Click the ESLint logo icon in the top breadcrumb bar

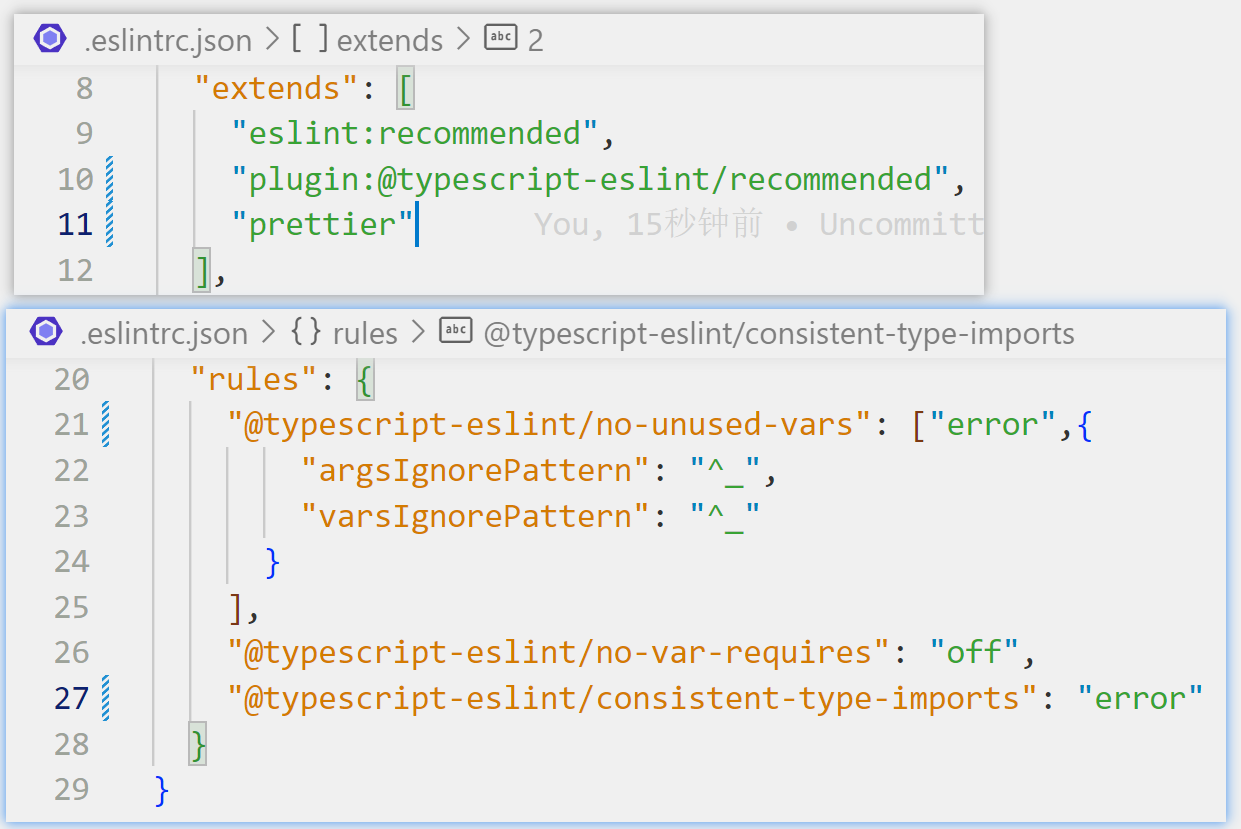click(x=49, y=39)
